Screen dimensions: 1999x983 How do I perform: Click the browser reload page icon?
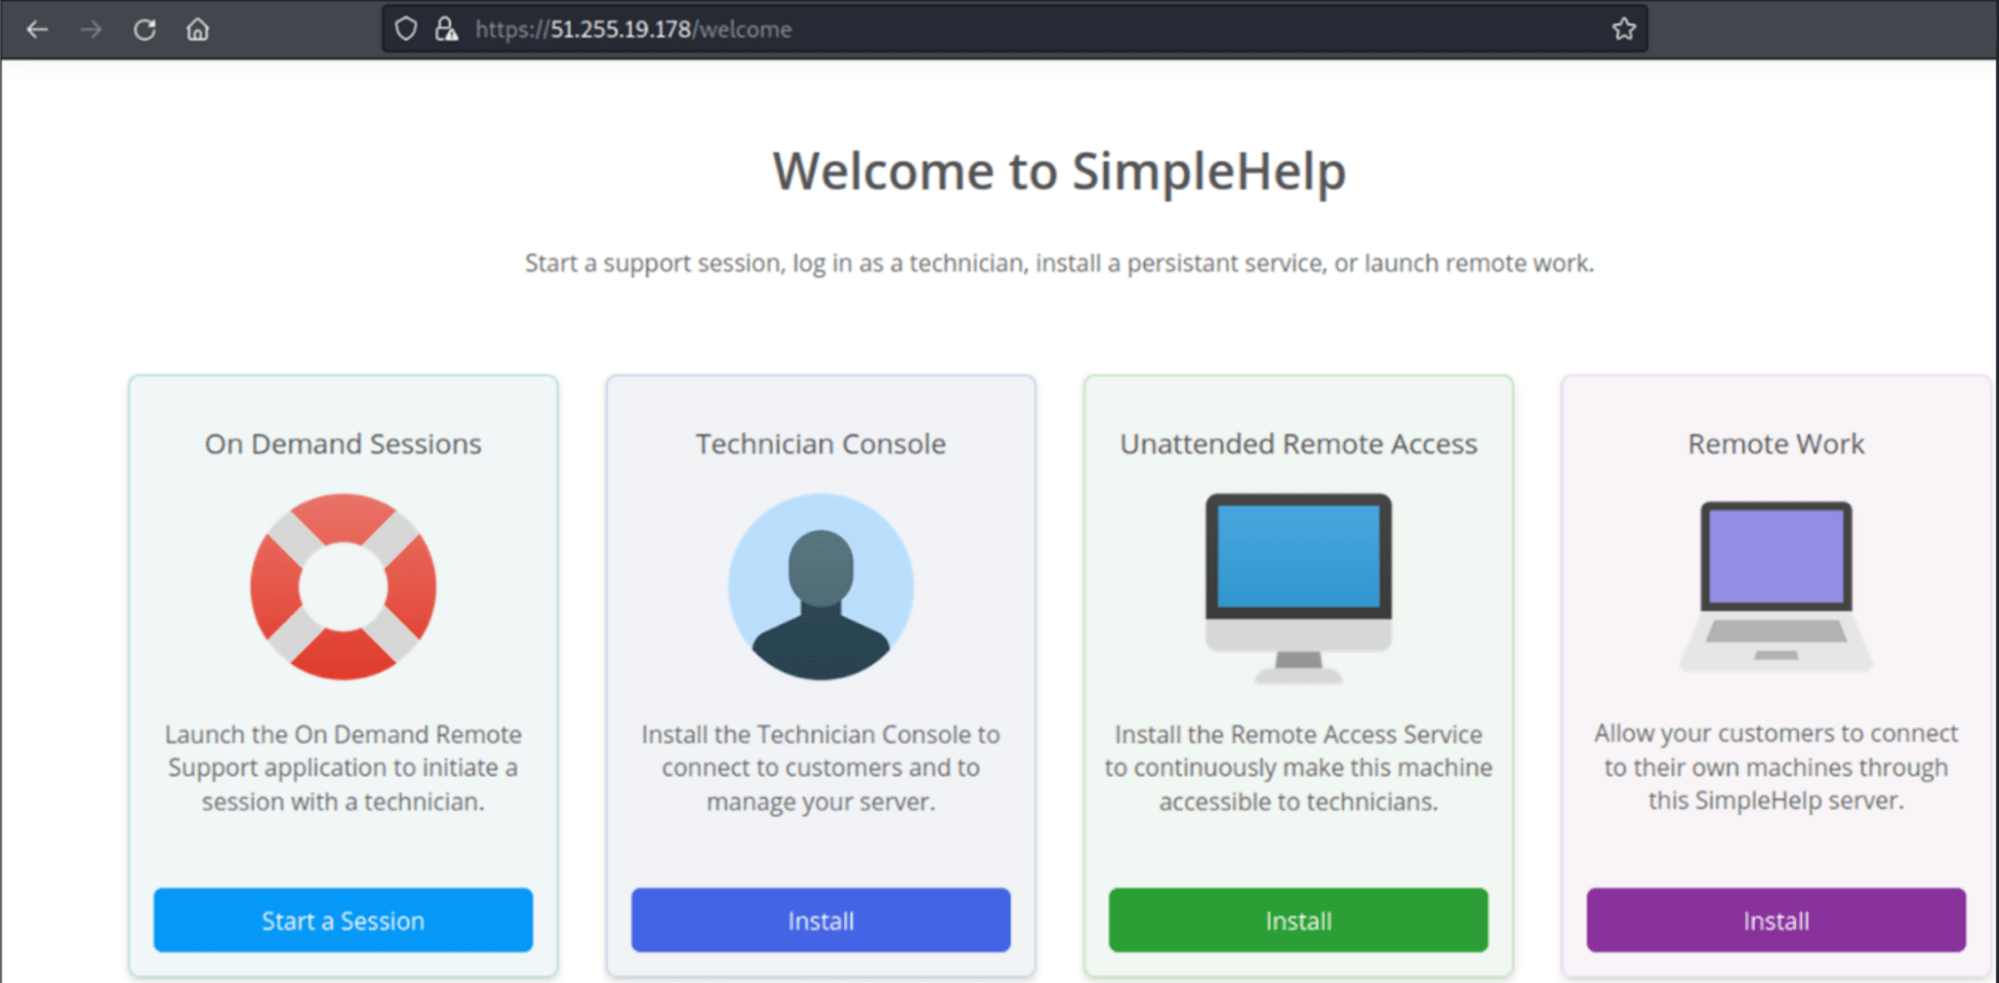pyautogui.click(x=144, y=29)
